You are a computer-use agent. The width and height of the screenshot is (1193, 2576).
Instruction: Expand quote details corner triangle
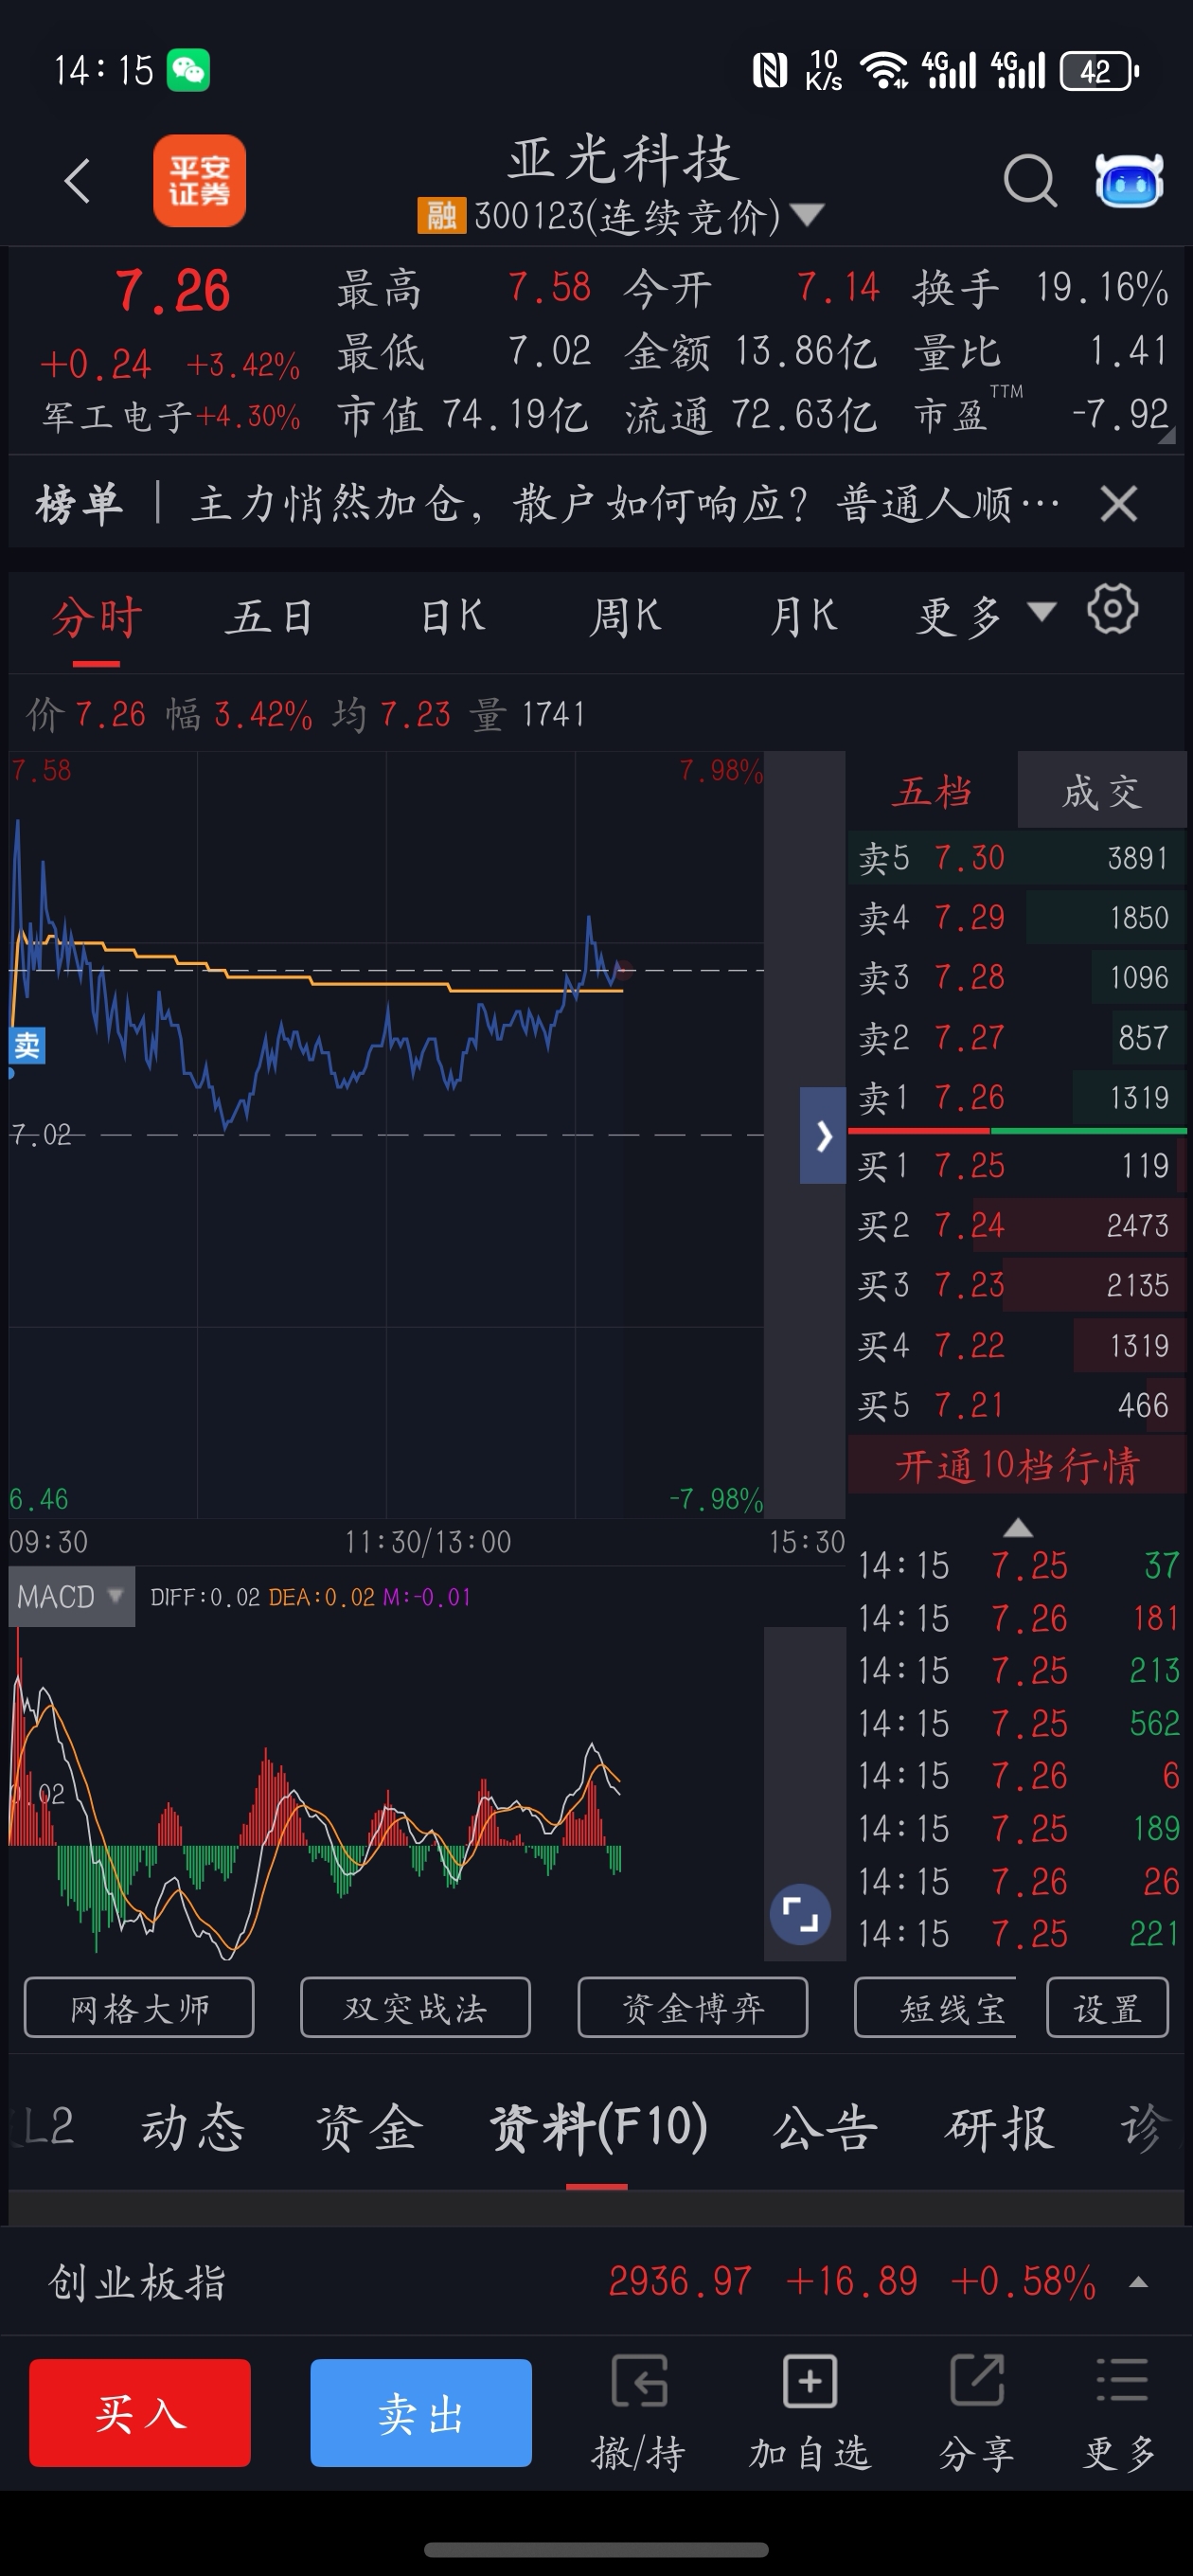[1166, 434]
